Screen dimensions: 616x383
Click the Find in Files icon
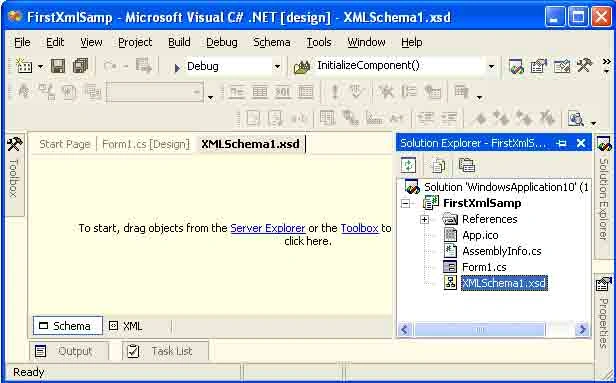[x=302, y=67]
